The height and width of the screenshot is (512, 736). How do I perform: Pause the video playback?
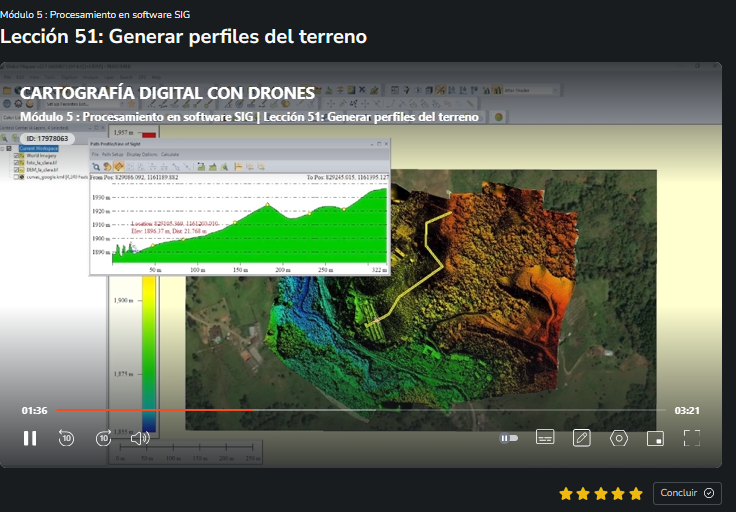point(30,438)
